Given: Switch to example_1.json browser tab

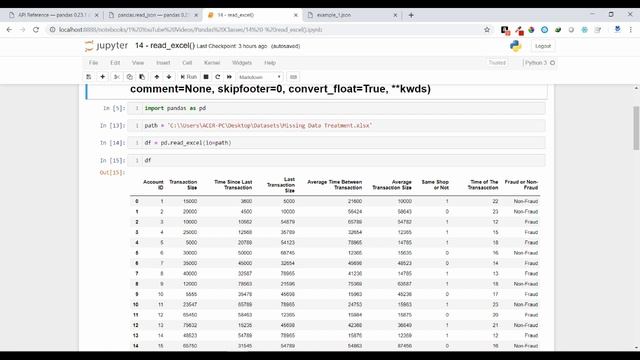Looking at the screenshot, I should click(x=352, y=15).
